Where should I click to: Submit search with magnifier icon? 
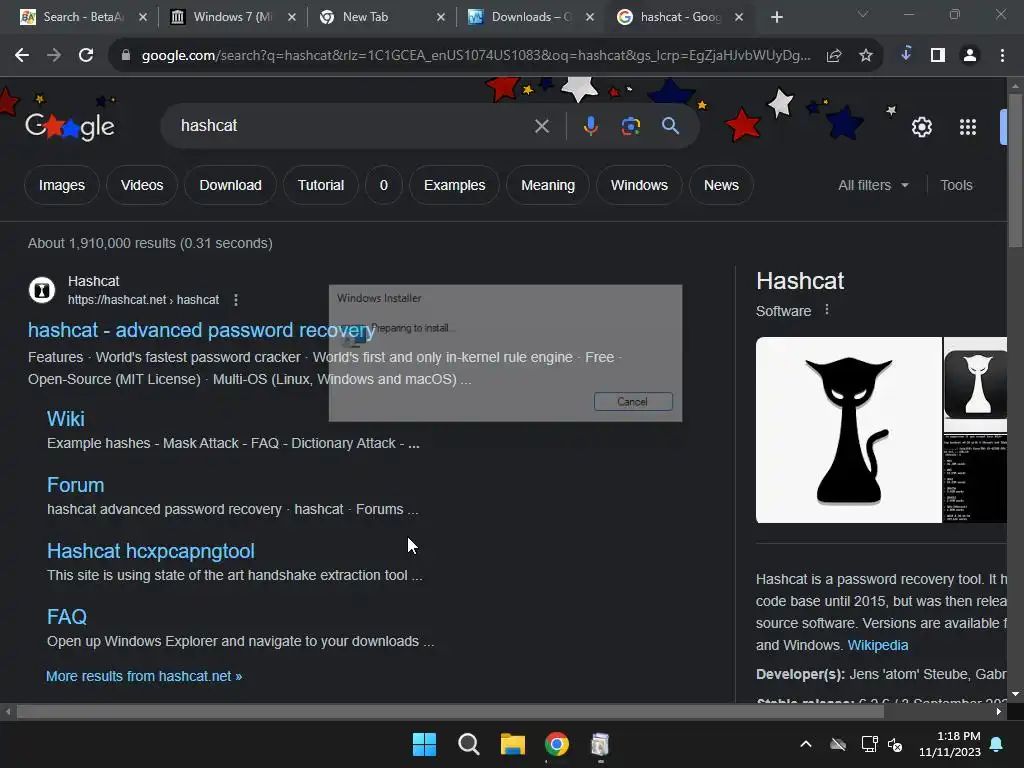670,125
